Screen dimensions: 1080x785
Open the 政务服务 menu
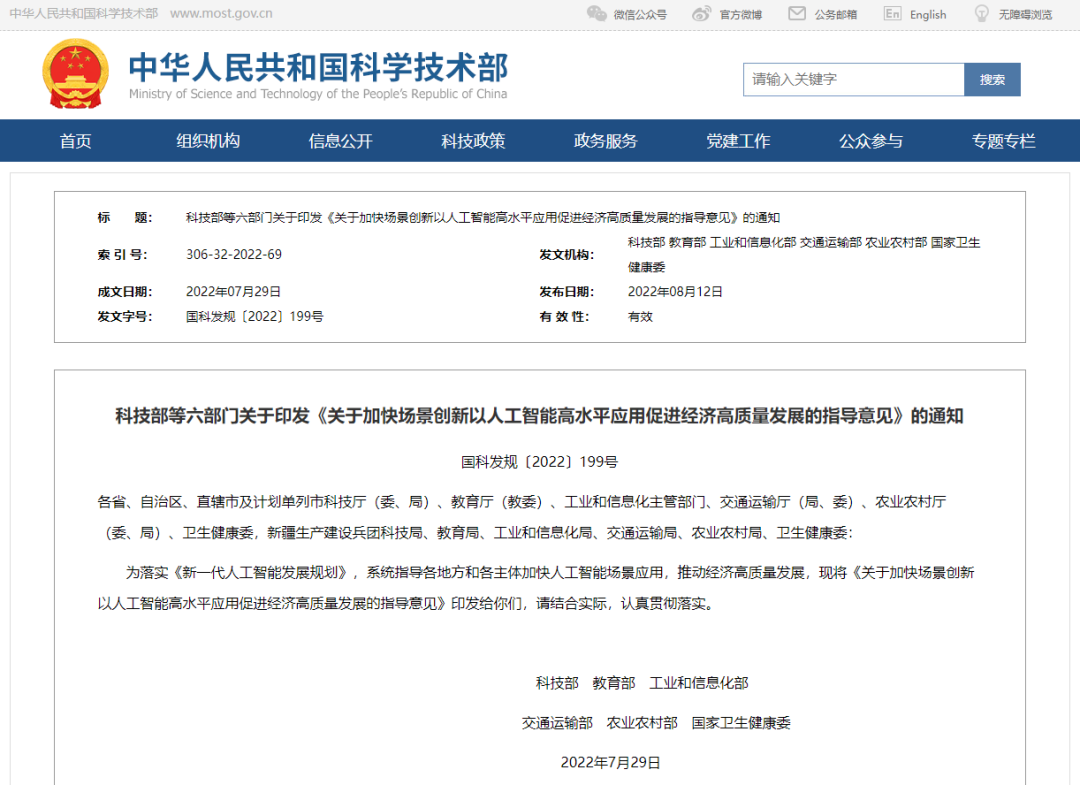[605, 141]
